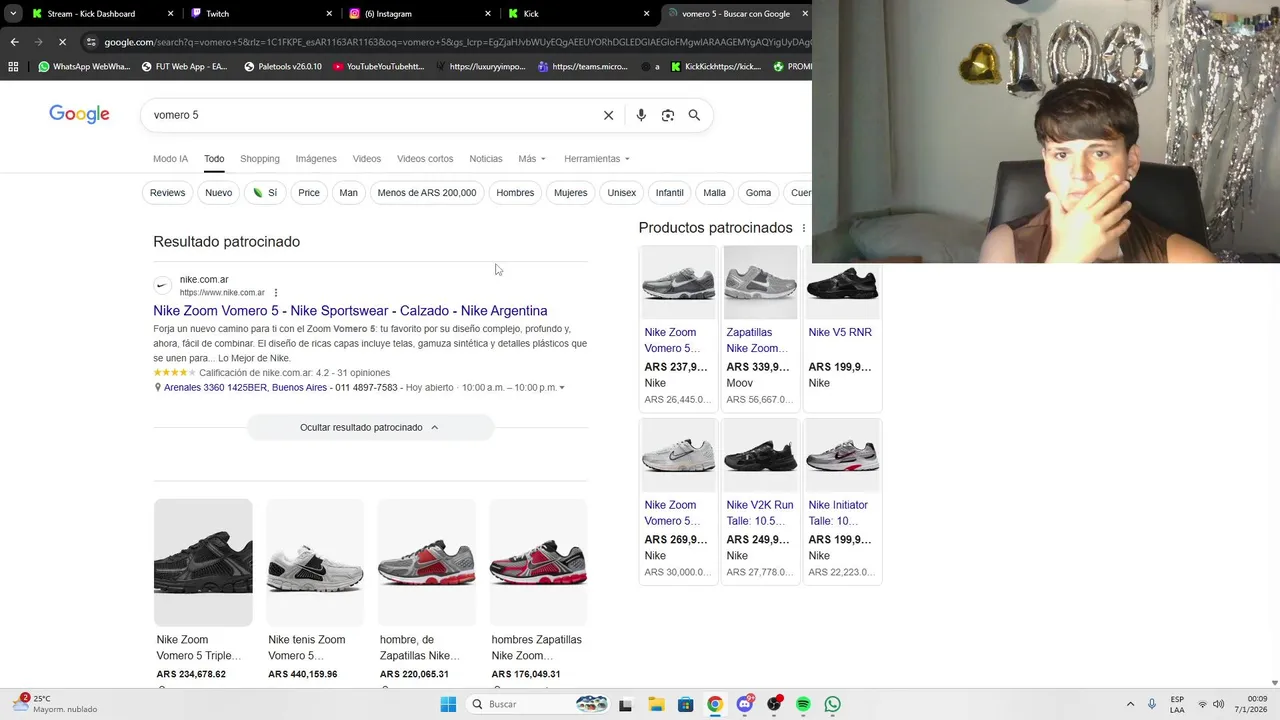This screenshot has width=1280, height=720.
Task: Open Nike V2K Run product card
Action: coord(760,500)
